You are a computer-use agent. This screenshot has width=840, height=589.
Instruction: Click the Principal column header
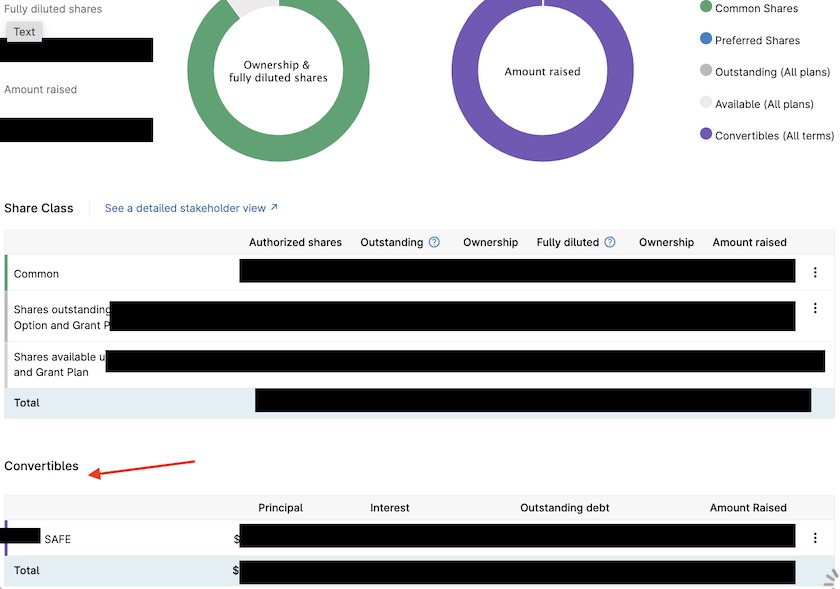[x=280, y=508]
